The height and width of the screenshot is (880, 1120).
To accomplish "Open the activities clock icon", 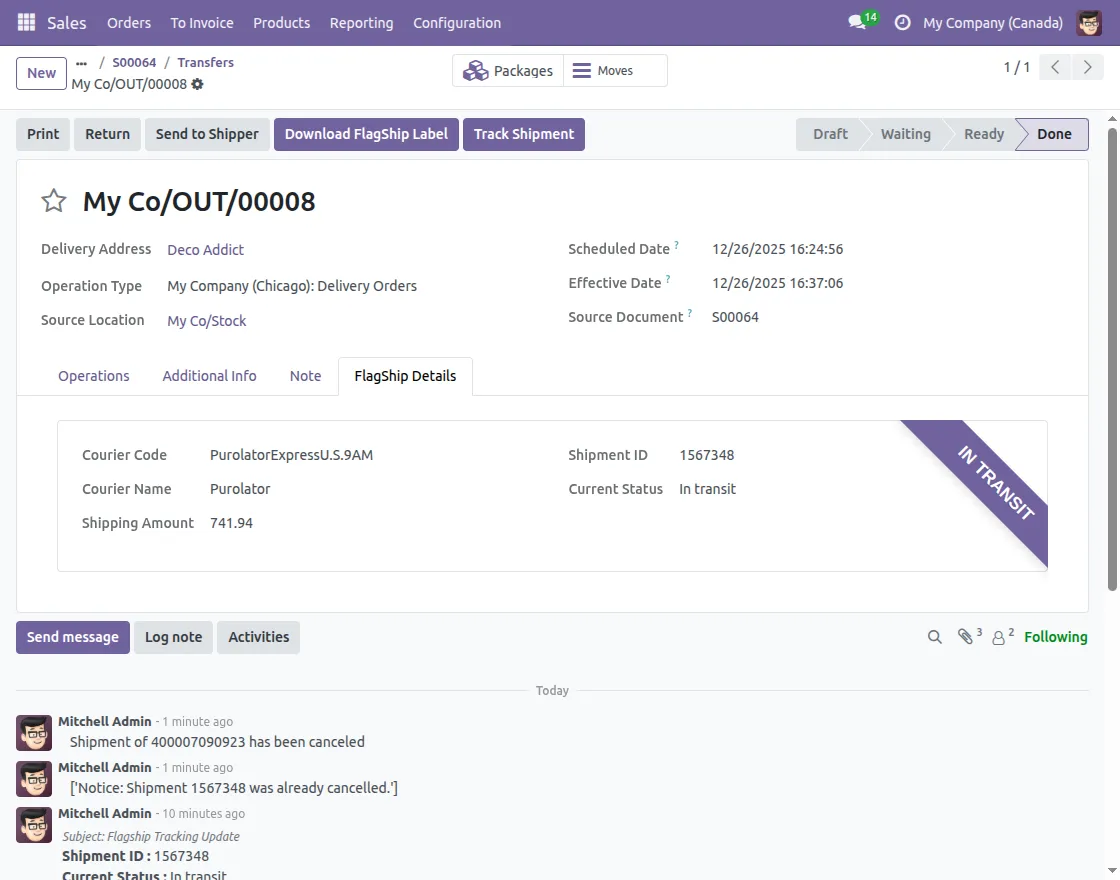I will [902, 22].
